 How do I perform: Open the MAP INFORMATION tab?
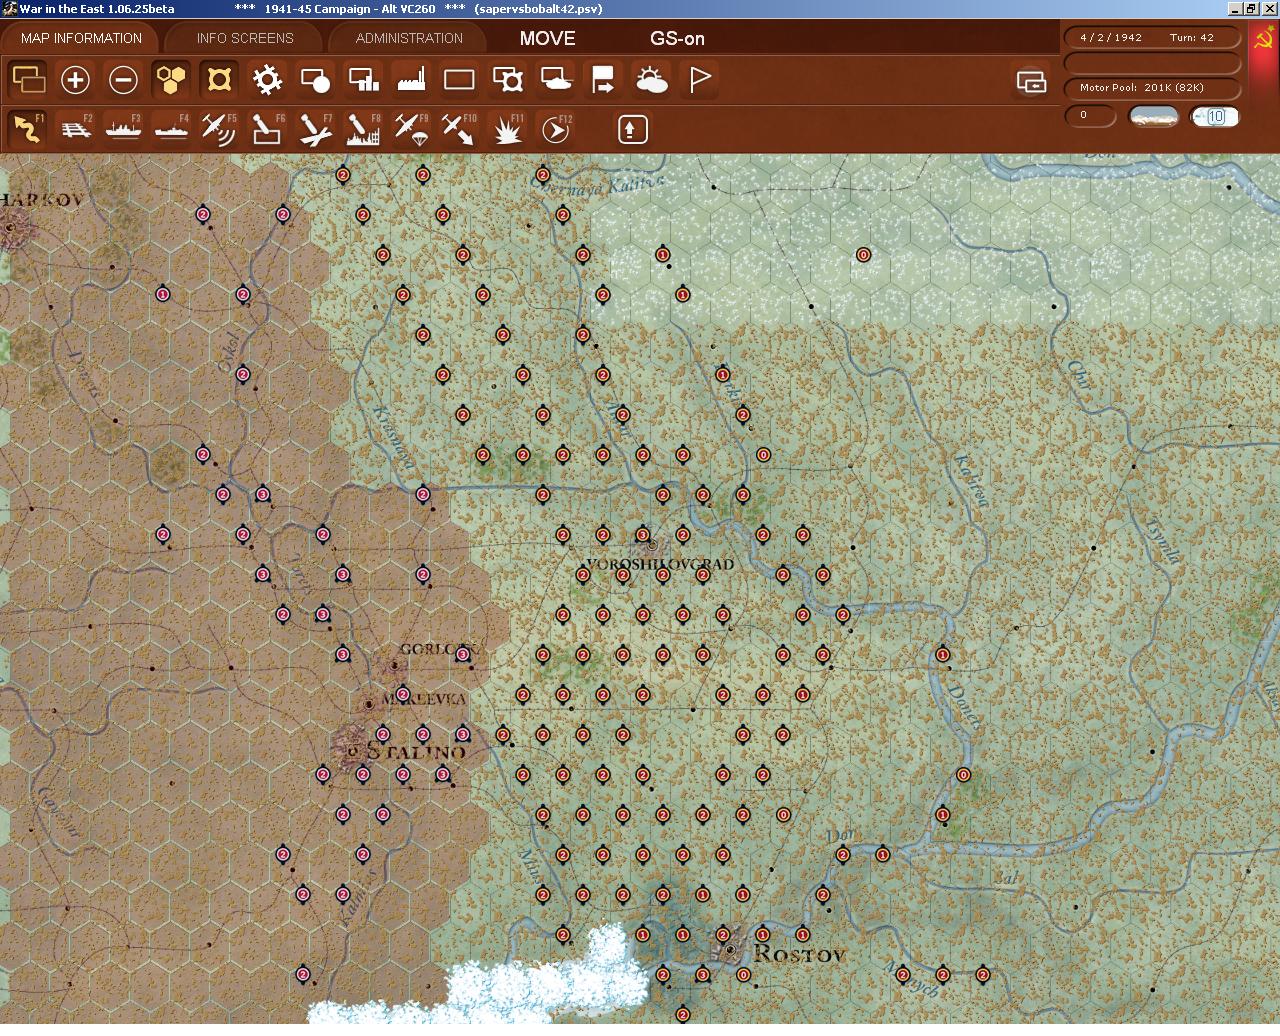tap(81, 38)
